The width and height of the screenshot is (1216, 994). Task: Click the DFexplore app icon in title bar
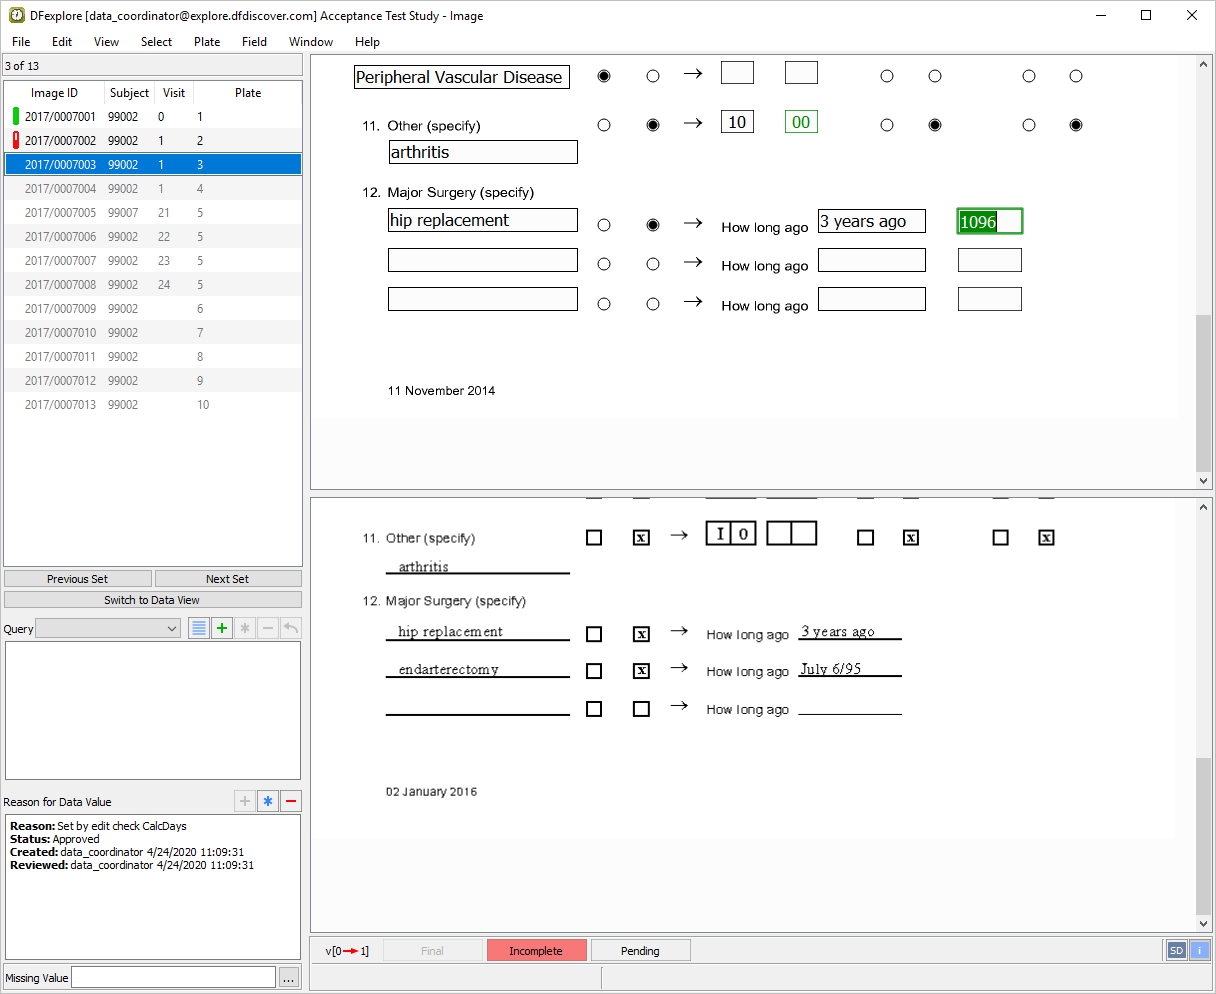coord(17,15)
